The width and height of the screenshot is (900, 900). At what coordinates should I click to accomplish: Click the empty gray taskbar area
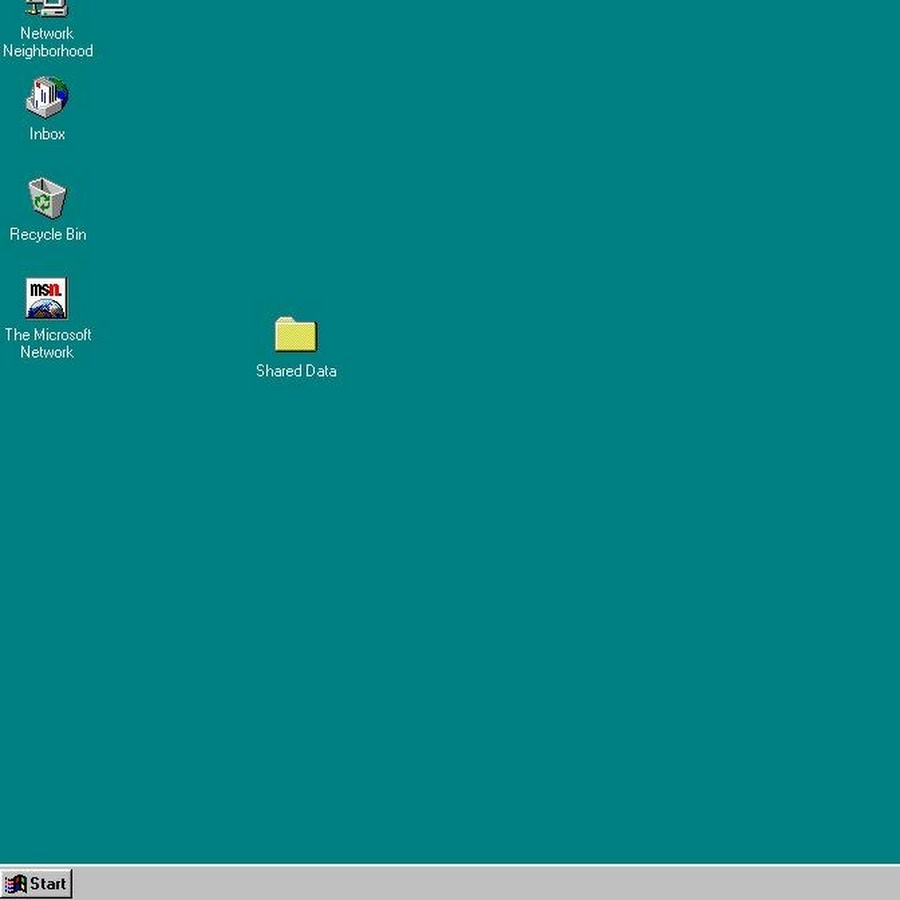click(480, 884)
